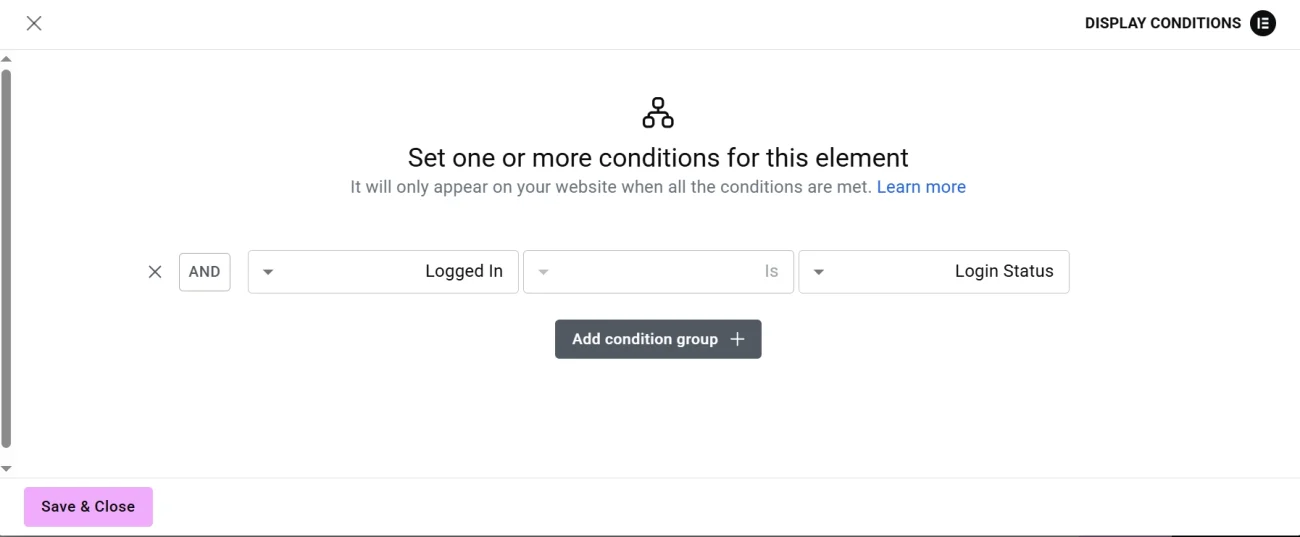The height and width of the screenshot is (537, 1300).
Task: Click the arrow in the Is field
Action: coord(543,272)
